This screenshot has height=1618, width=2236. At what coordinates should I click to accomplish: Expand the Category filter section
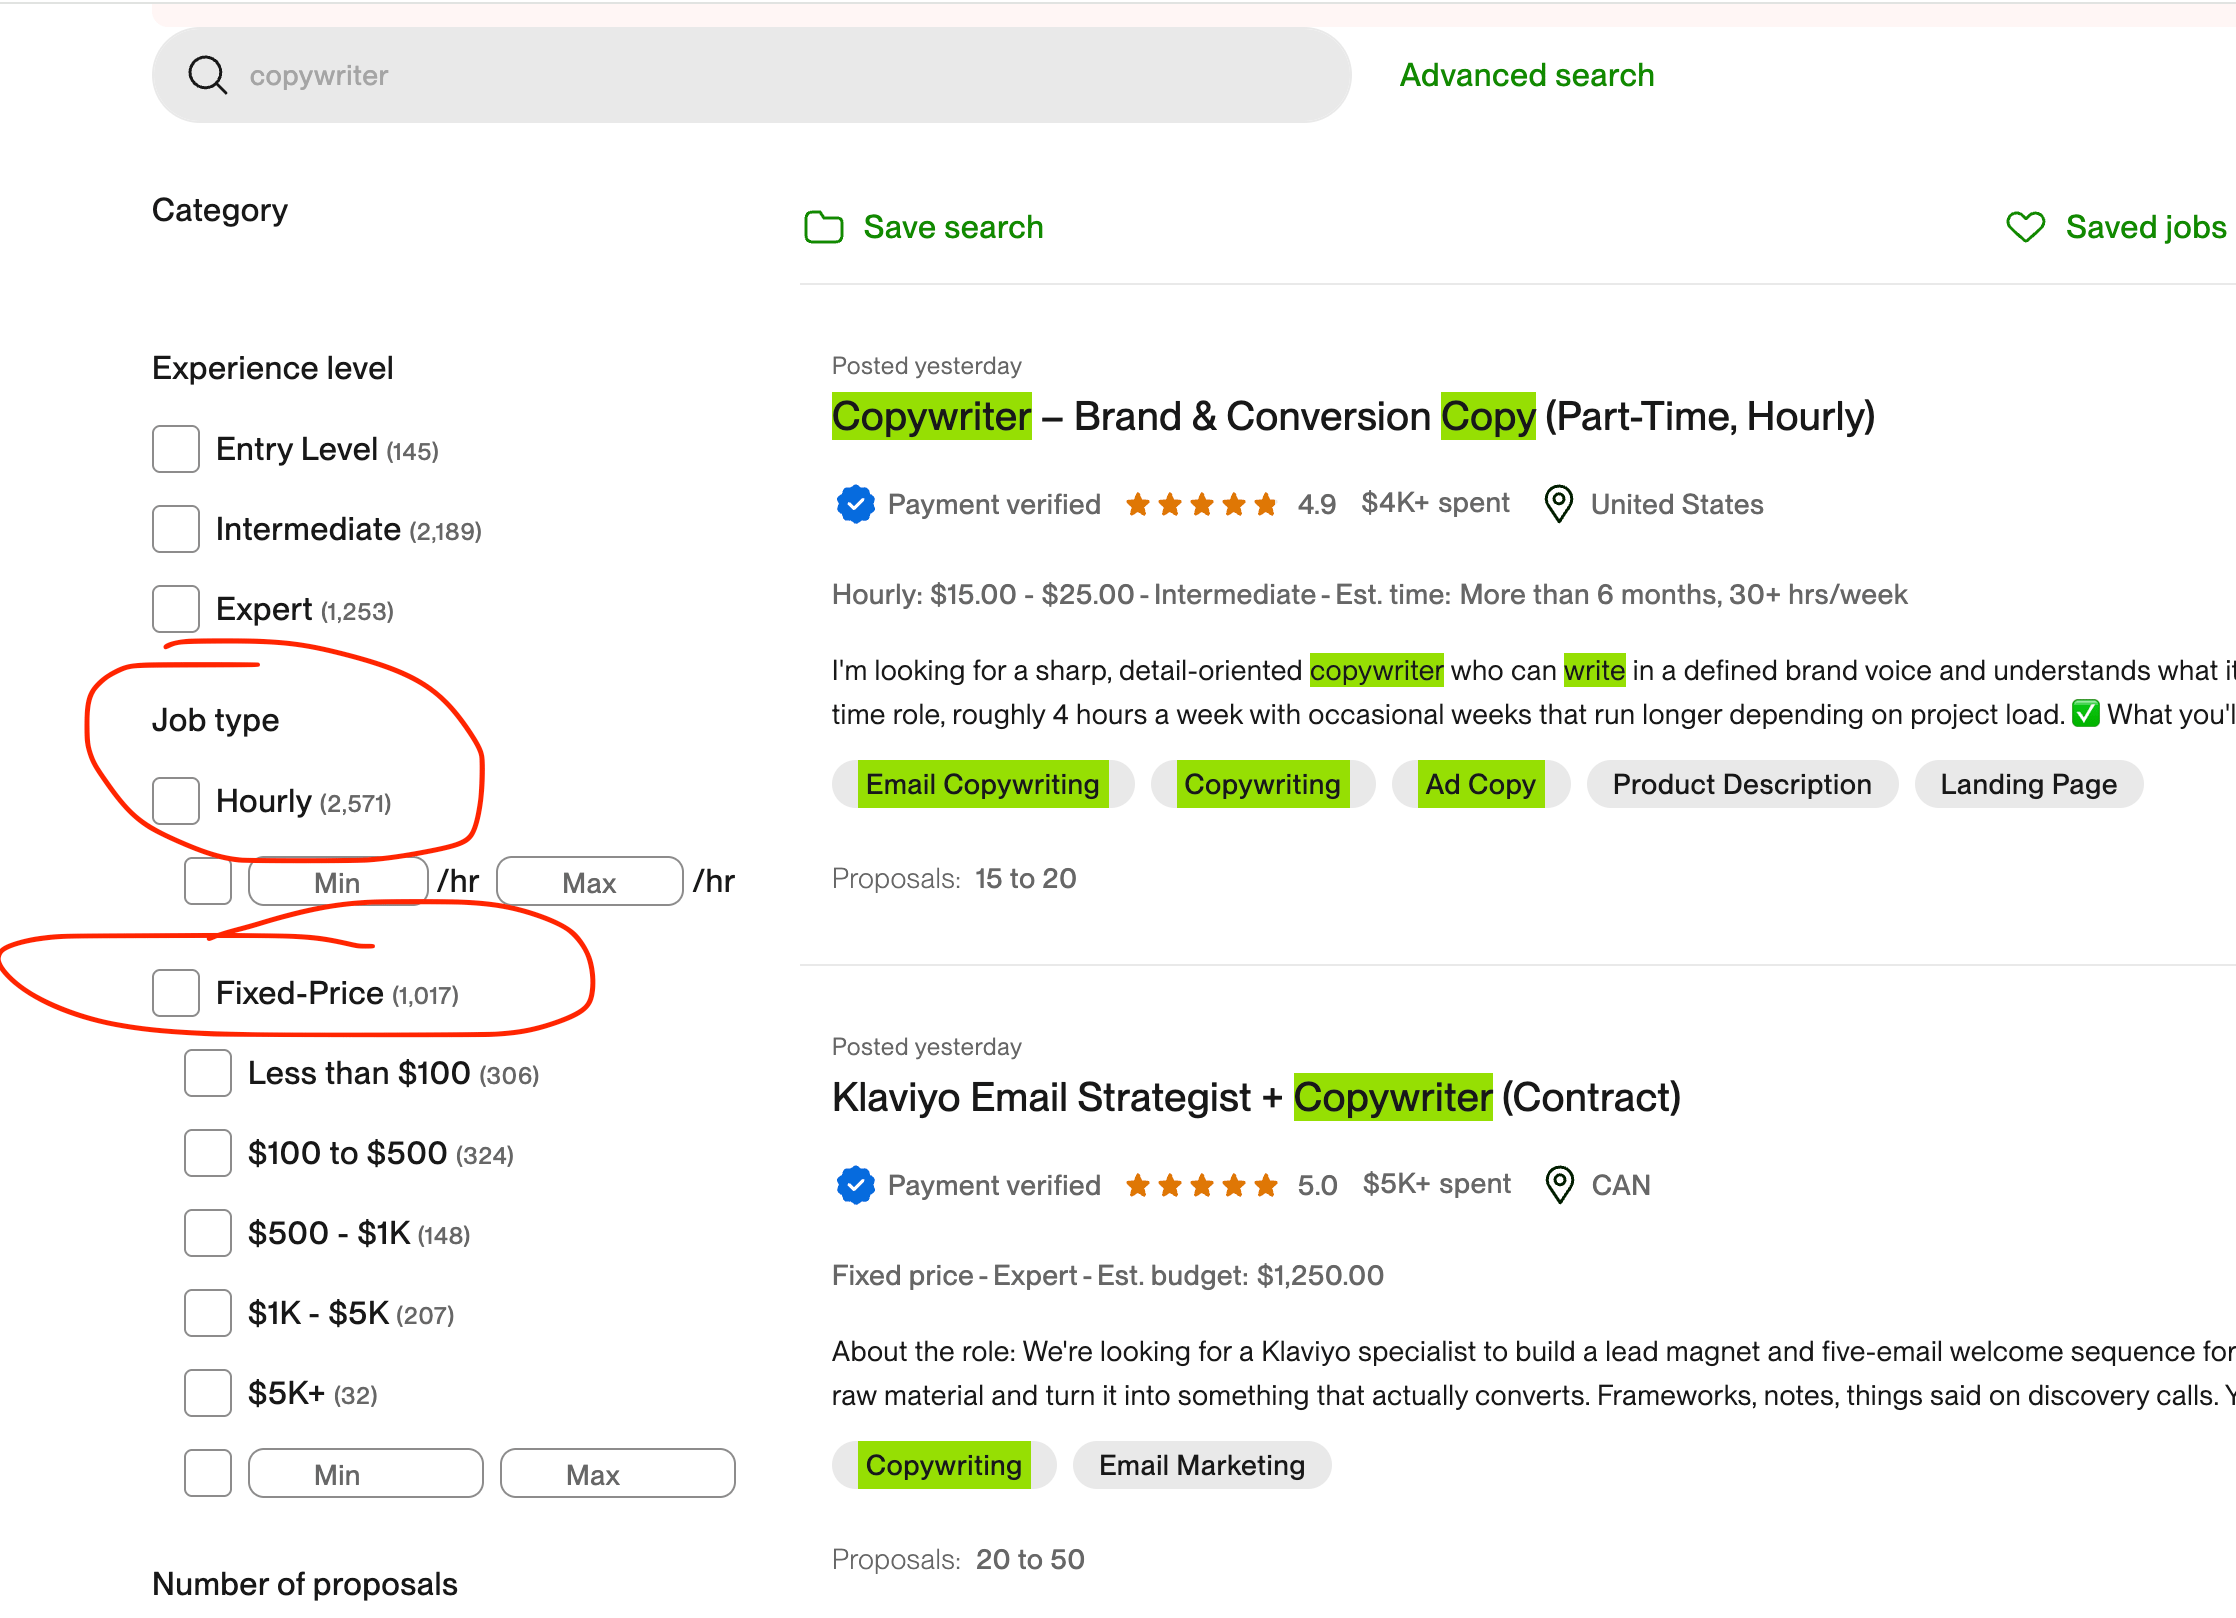click(220, 210)
